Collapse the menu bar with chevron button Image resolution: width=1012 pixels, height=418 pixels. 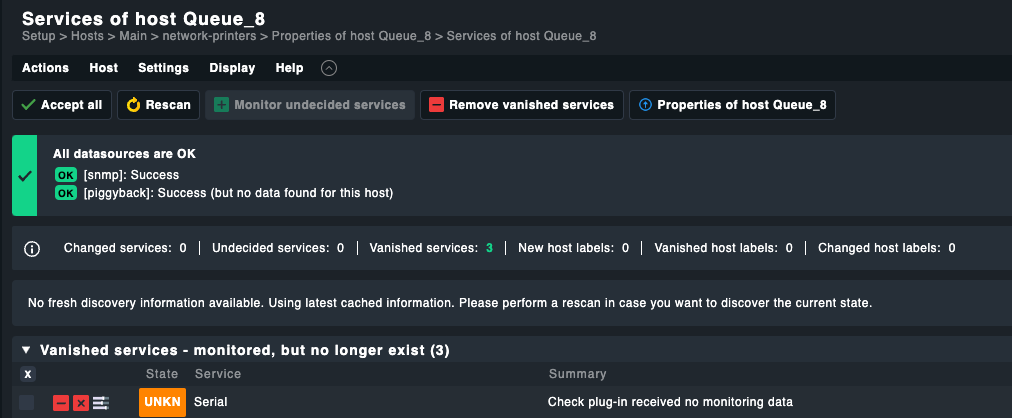[x=329, y=68]
